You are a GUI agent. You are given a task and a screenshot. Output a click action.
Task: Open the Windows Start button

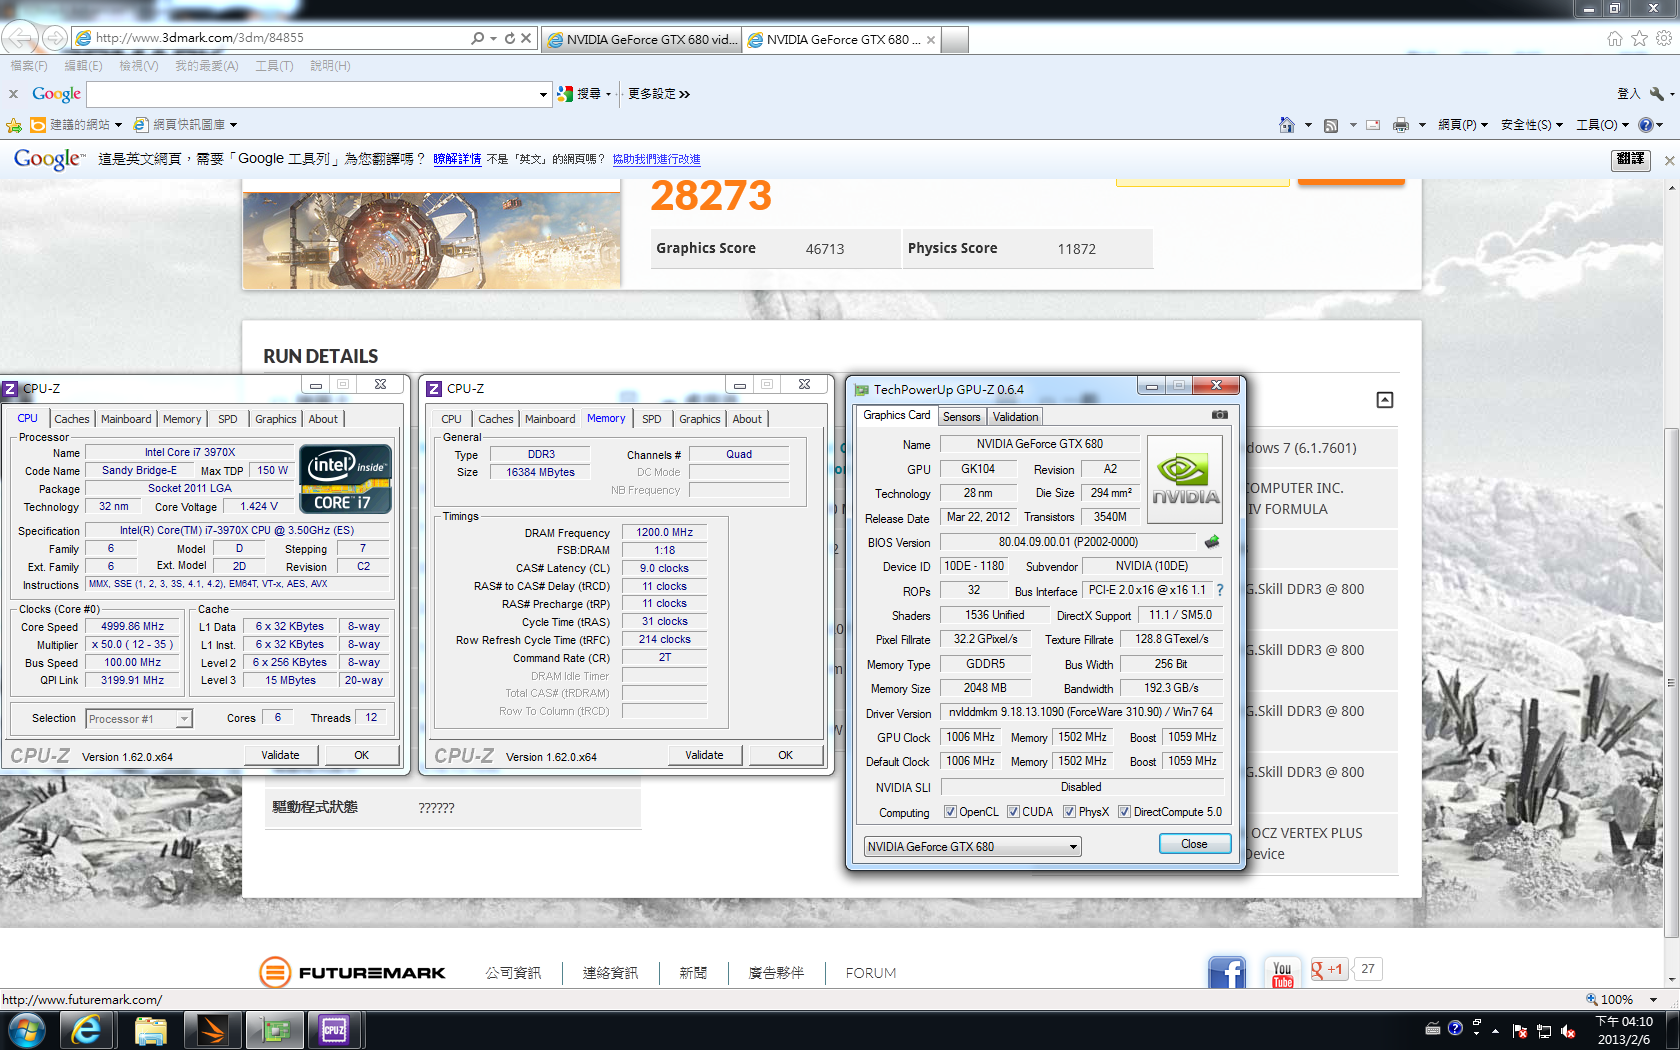point(26,1030)
